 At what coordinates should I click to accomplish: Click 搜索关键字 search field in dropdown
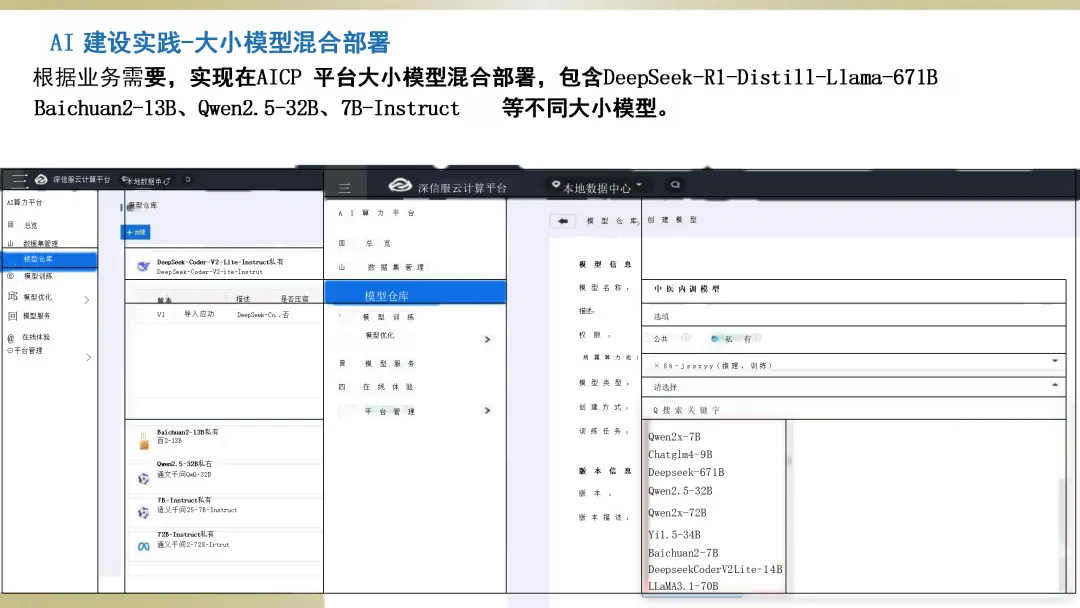click(x=853, y=410)
